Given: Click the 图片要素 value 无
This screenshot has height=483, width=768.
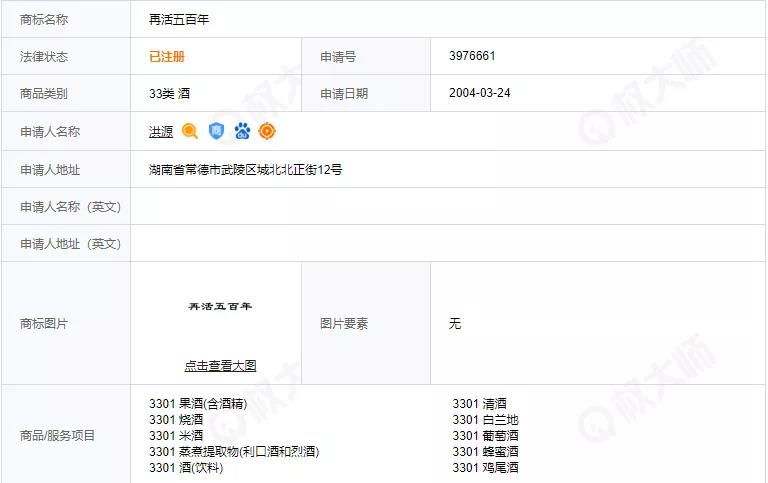Looking at the screenshot, I should coord(455,324).
